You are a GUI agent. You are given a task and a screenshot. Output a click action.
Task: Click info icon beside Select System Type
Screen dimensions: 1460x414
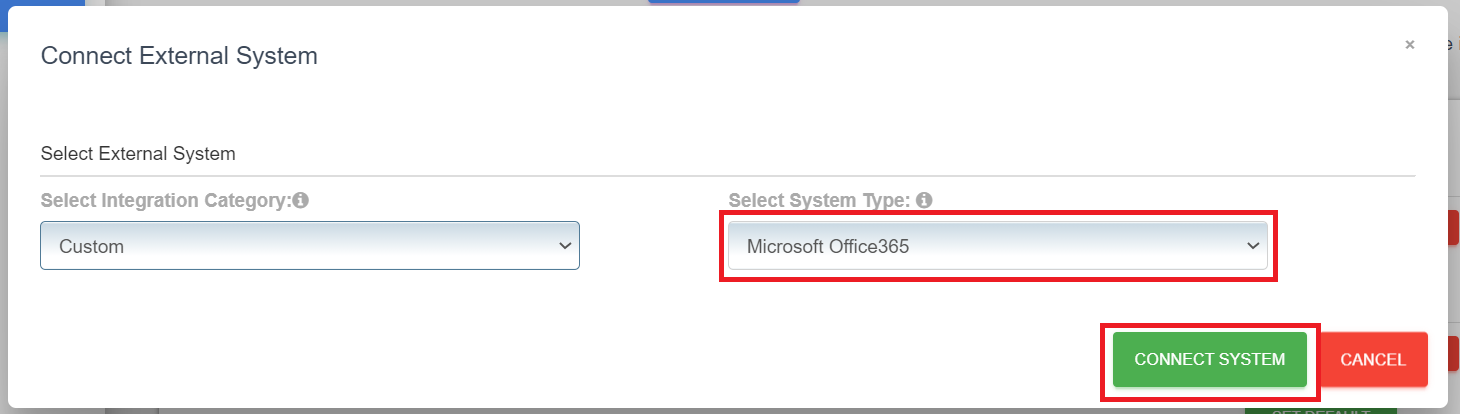(924, 200)
